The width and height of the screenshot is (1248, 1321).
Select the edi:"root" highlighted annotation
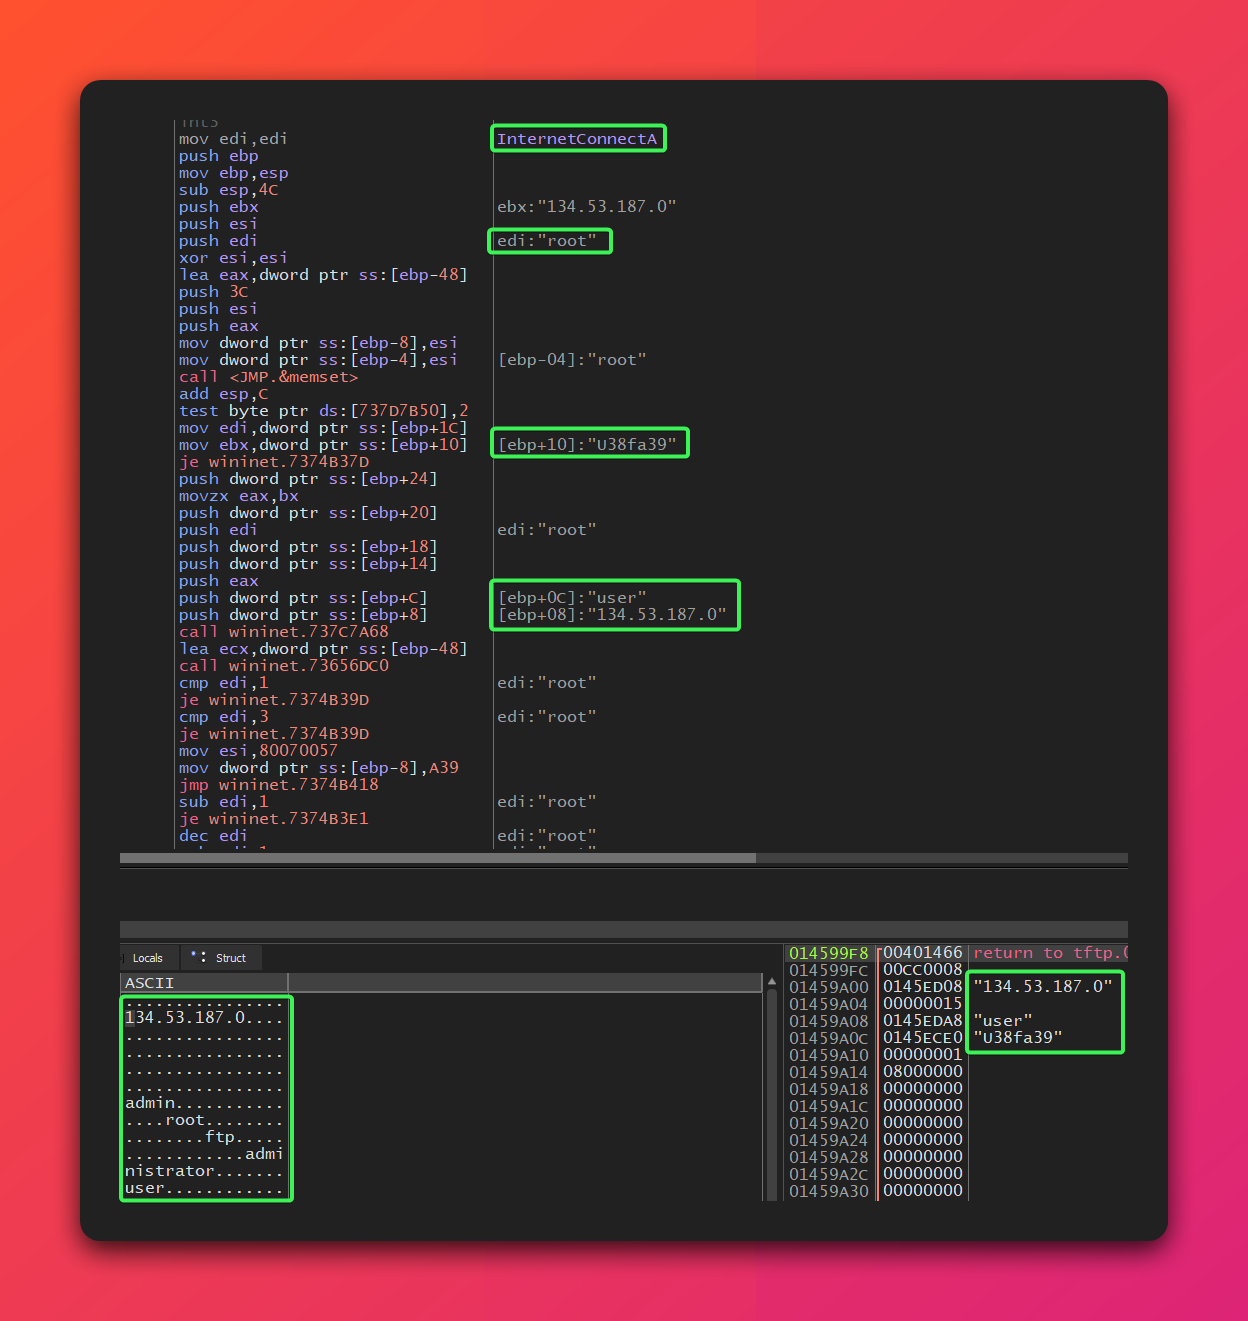549,240
